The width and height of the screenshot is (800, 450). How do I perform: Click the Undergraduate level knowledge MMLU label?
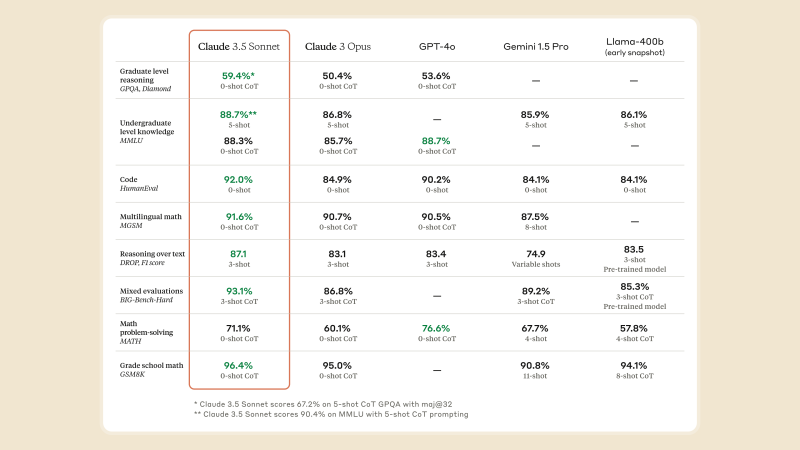[x=147, y=132]
